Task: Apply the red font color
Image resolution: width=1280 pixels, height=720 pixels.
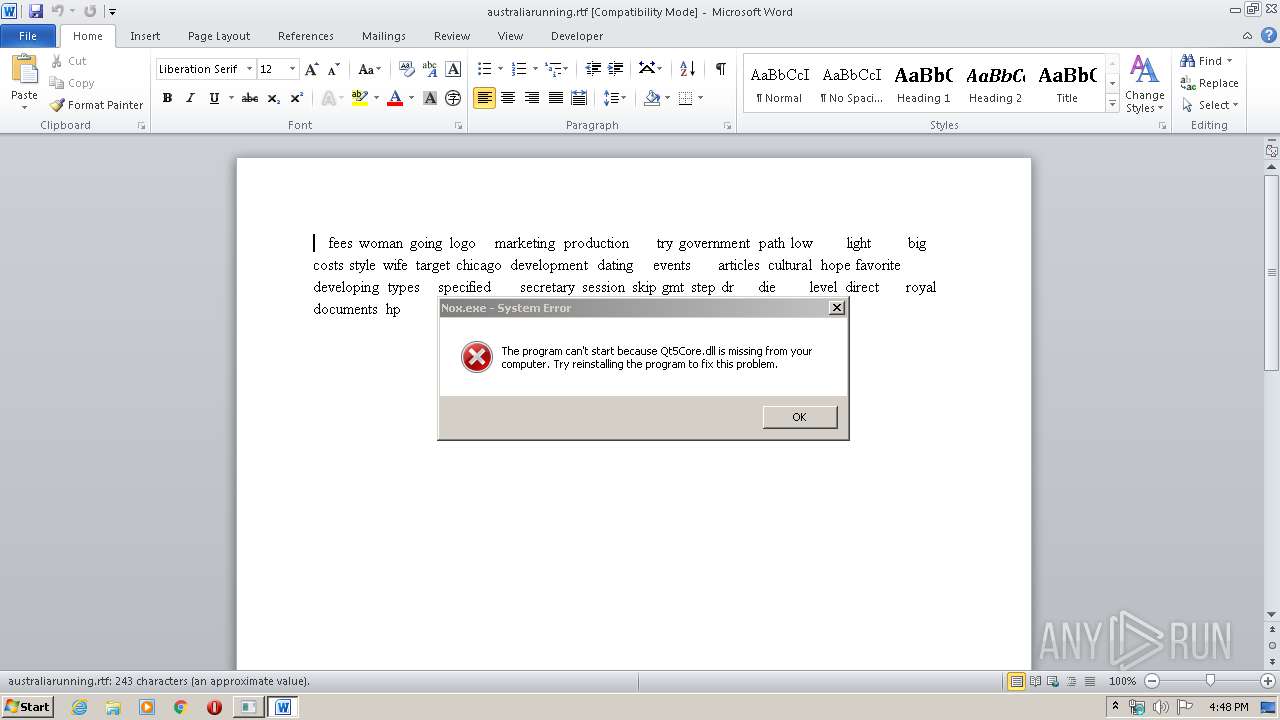Action: click(x=395, y=98)
